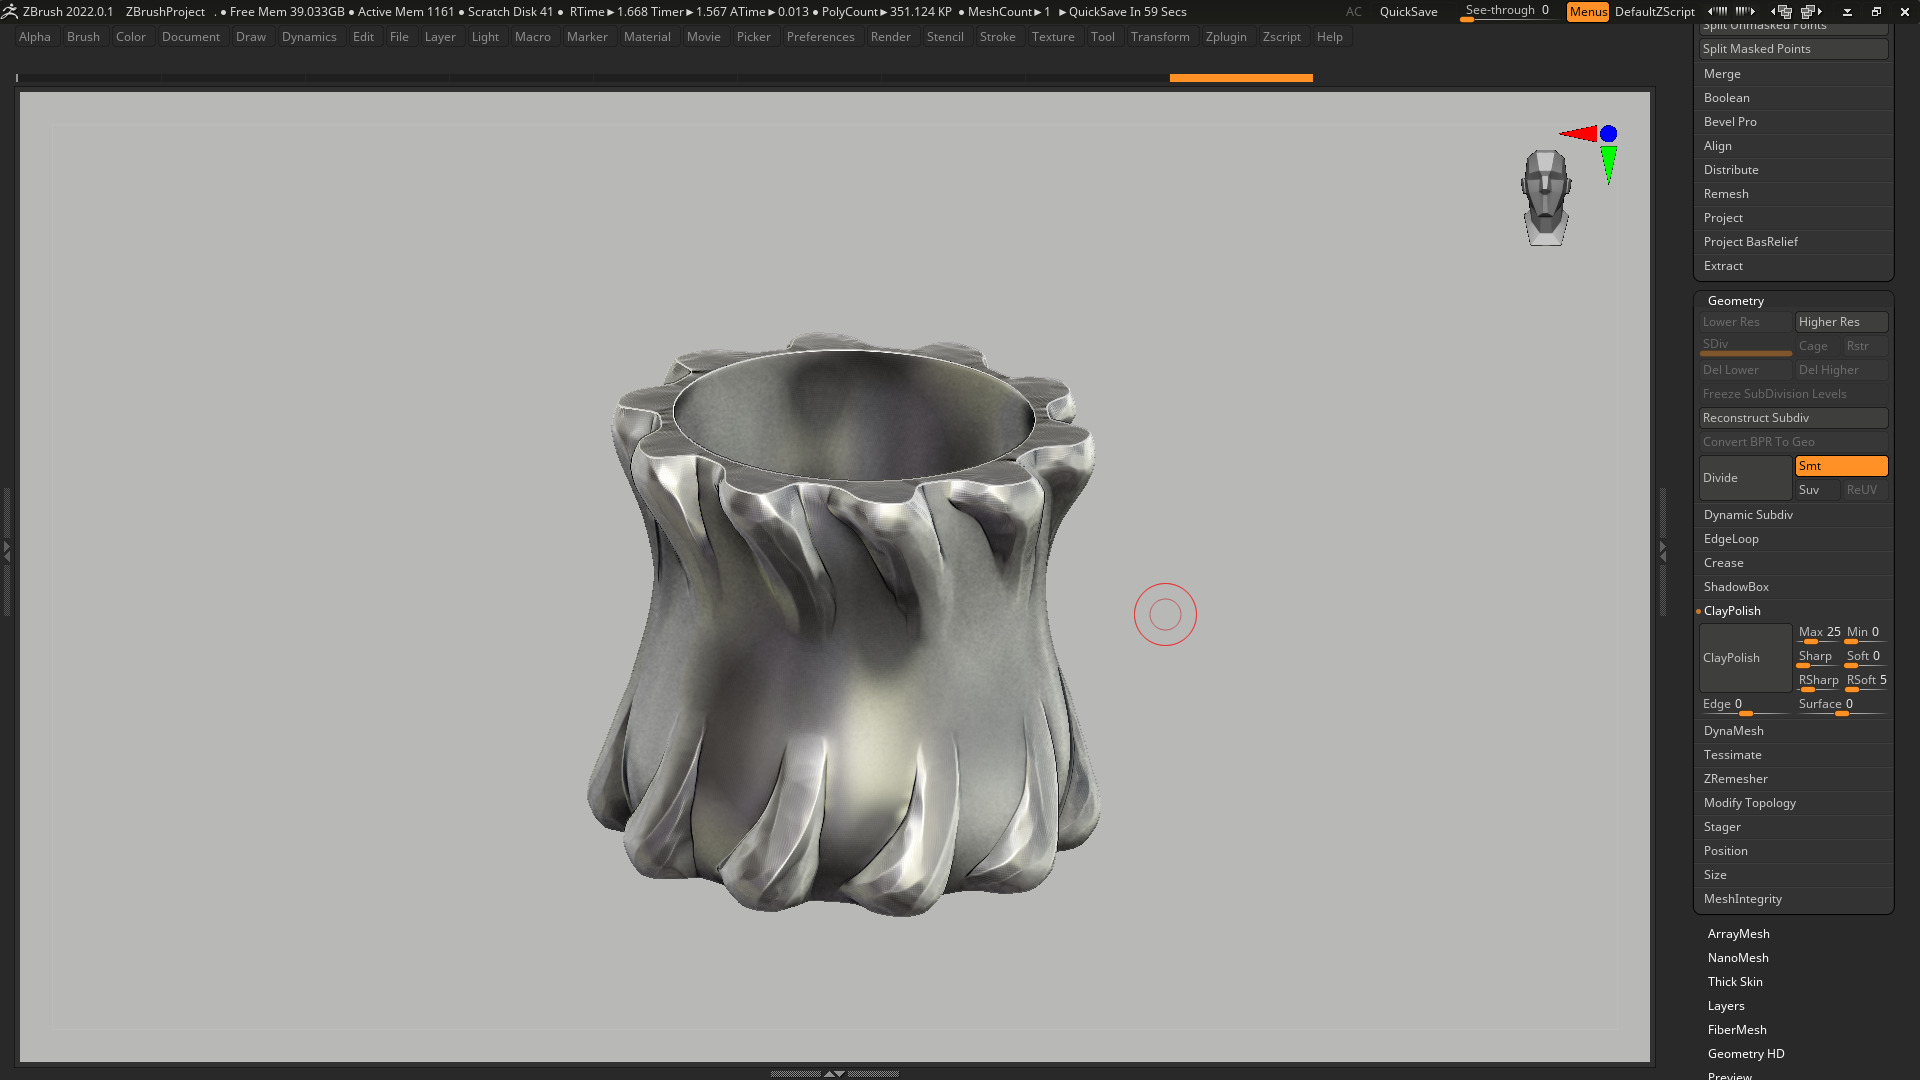1920x1080 pixels.
Task: Click Reconstruct Subdiv button
Action: [x=1793, y=418]
